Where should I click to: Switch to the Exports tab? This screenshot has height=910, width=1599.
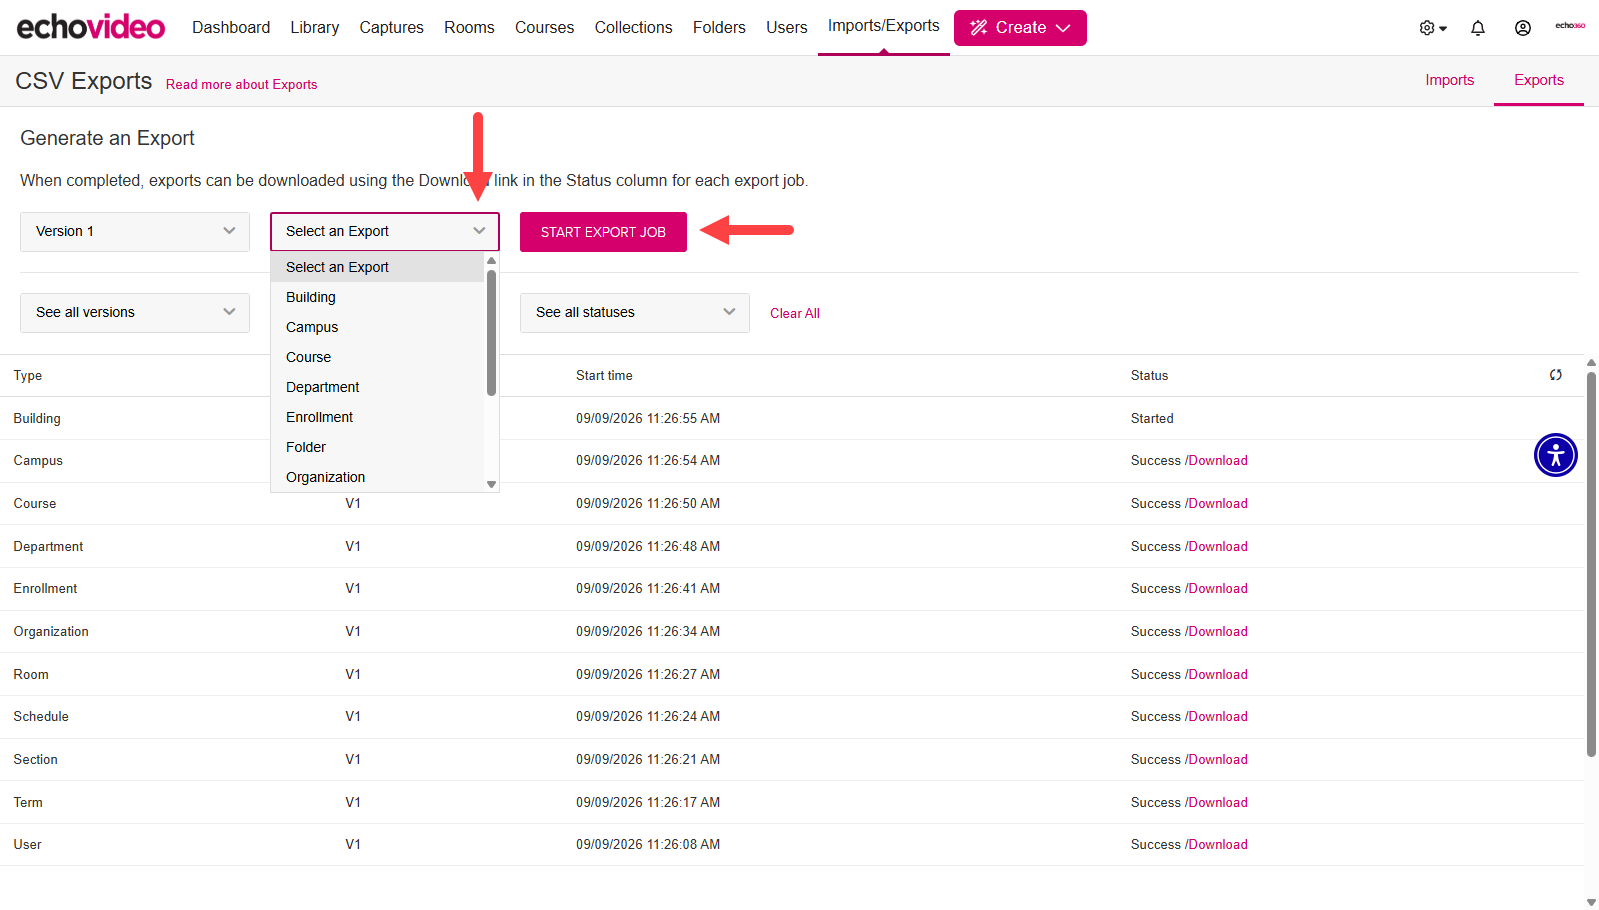[1538, 80]
